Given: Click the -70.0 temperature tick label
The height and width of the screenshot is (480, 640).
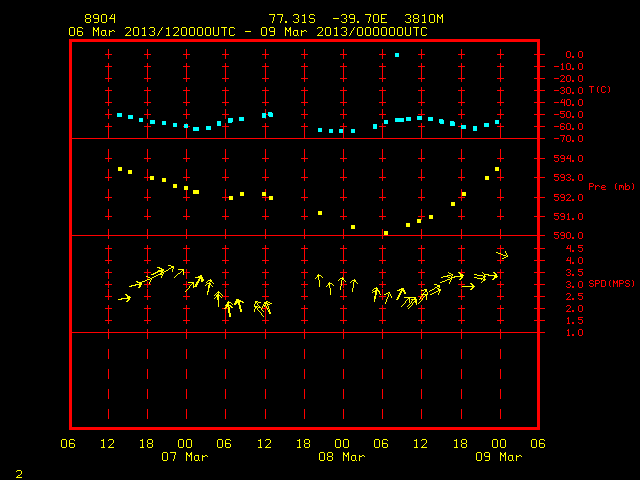Looking at the screenshot, I should [568, 139].
